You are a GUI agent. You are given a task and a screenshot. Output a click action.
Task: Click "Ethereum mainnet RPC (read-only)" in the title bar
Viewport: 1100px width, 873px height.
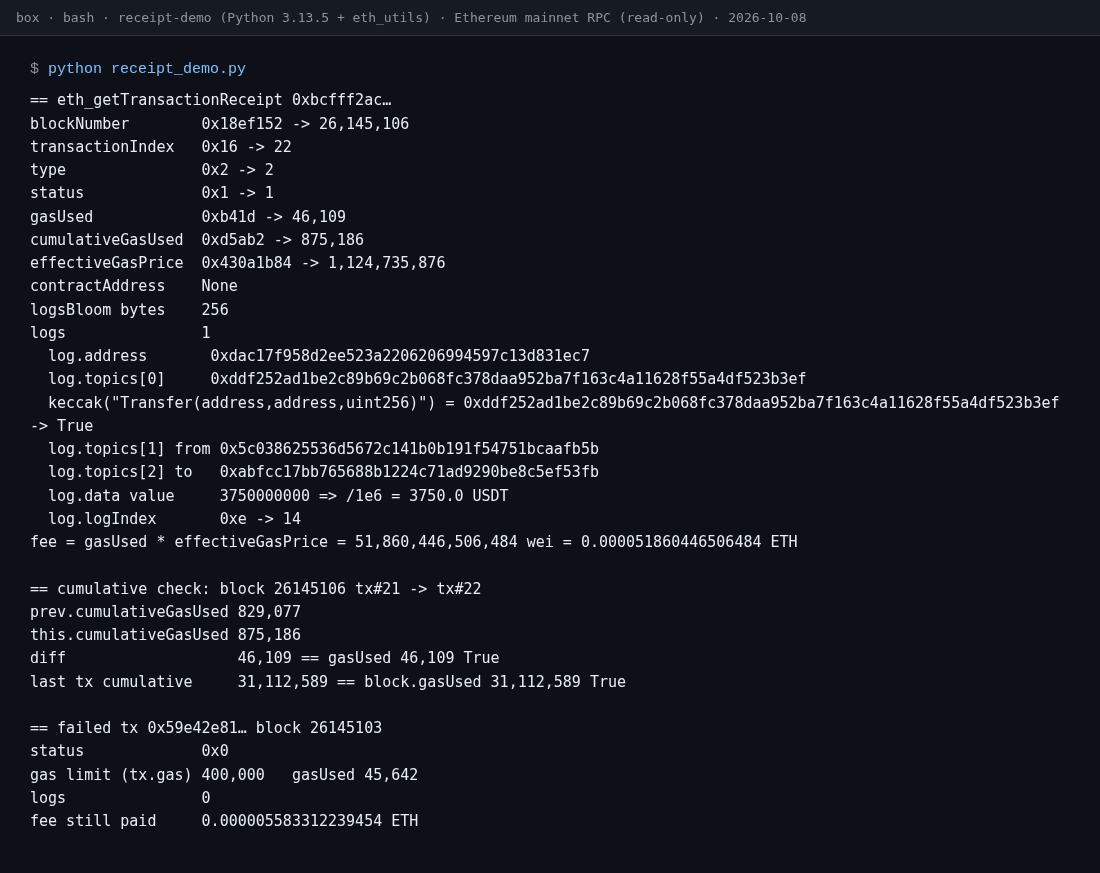pyautogui.click(x=579, y=18)
